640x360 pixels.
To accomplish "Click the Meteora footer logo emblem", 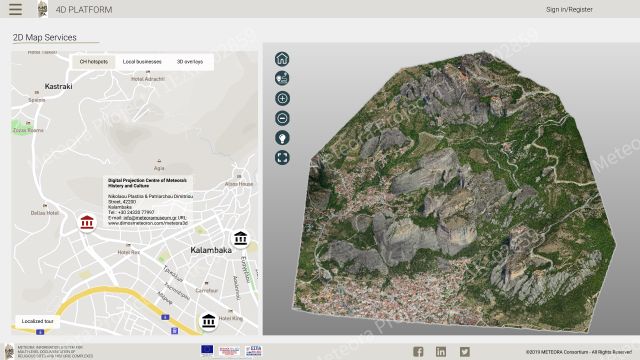I will 9,351.
